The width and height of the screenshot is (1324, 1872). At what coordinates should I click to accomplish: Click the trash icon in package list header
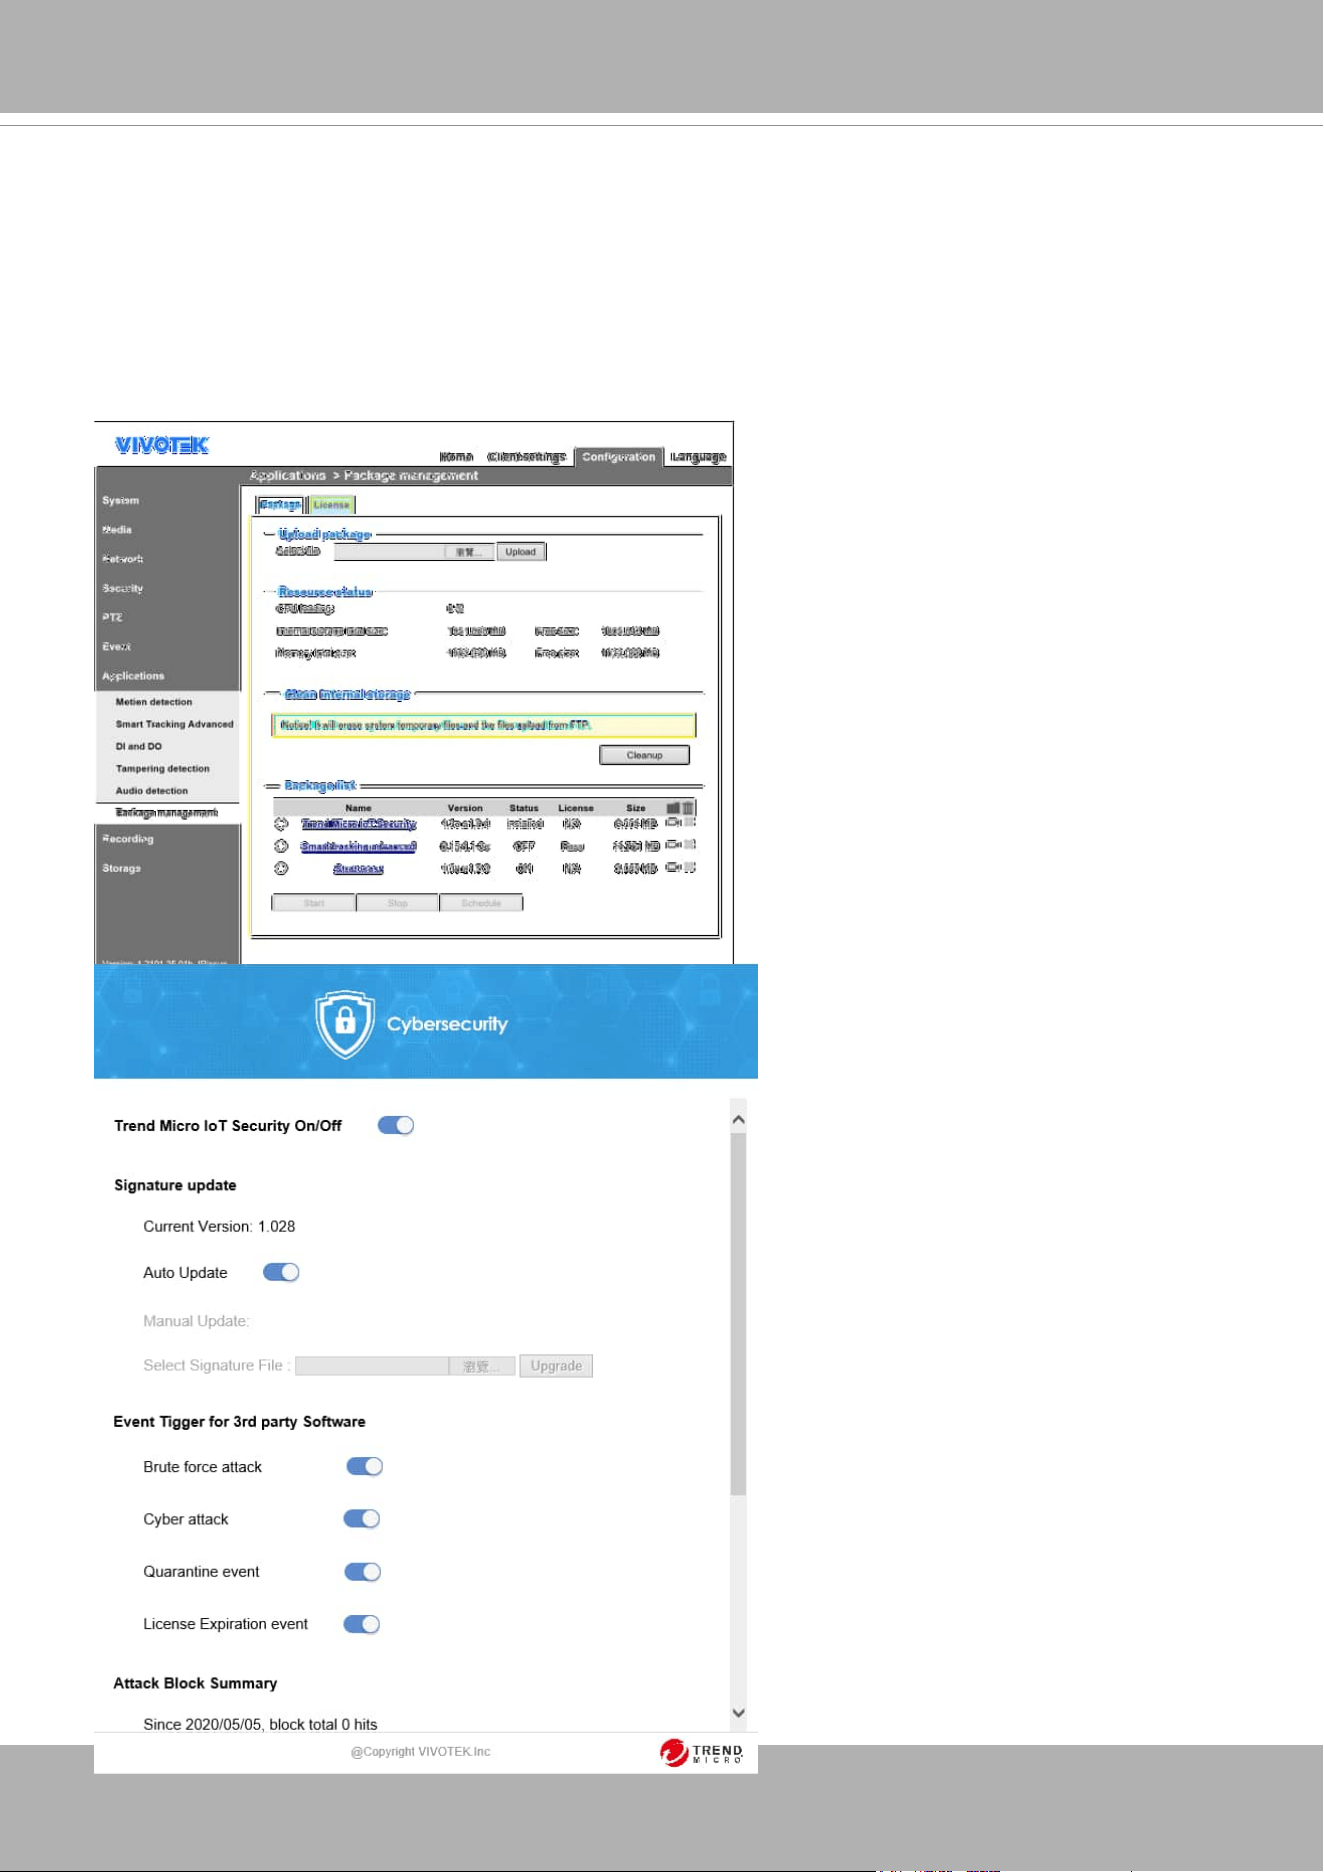pos(688,808)
